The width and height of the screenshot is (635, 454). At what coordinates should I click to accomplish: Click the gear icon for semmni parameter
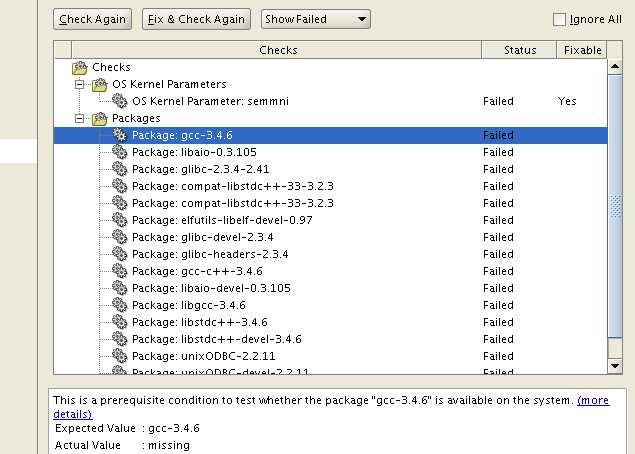120,102
